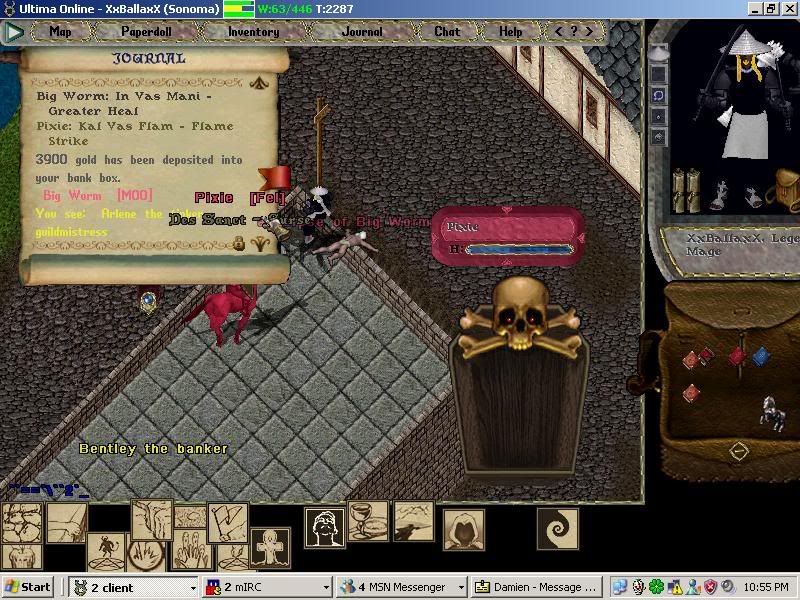
Task: Click the goblet and bread icon
Action: pyautogui.click(x=368, y=521)
